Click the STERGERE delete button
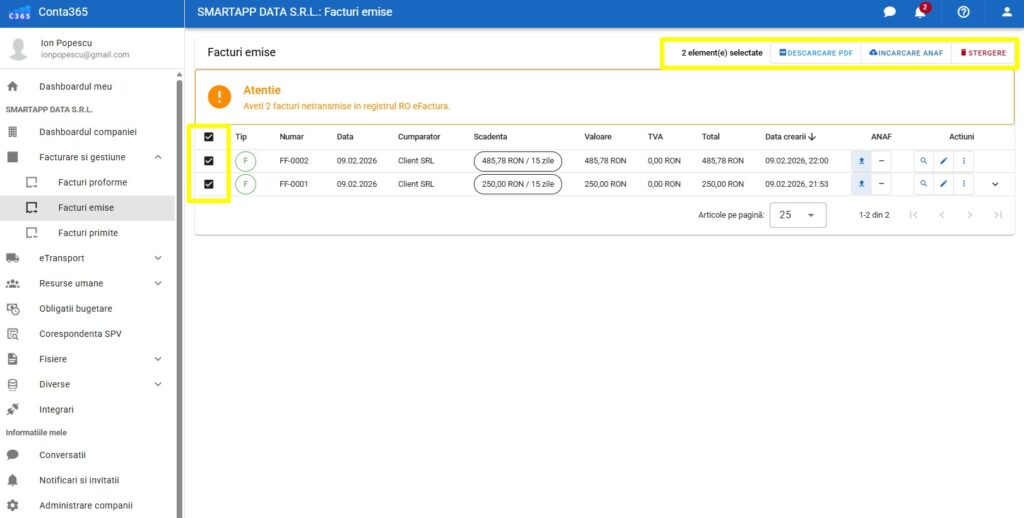The height and width of the screenshot is (518, 1024). [x=982, y=52]
